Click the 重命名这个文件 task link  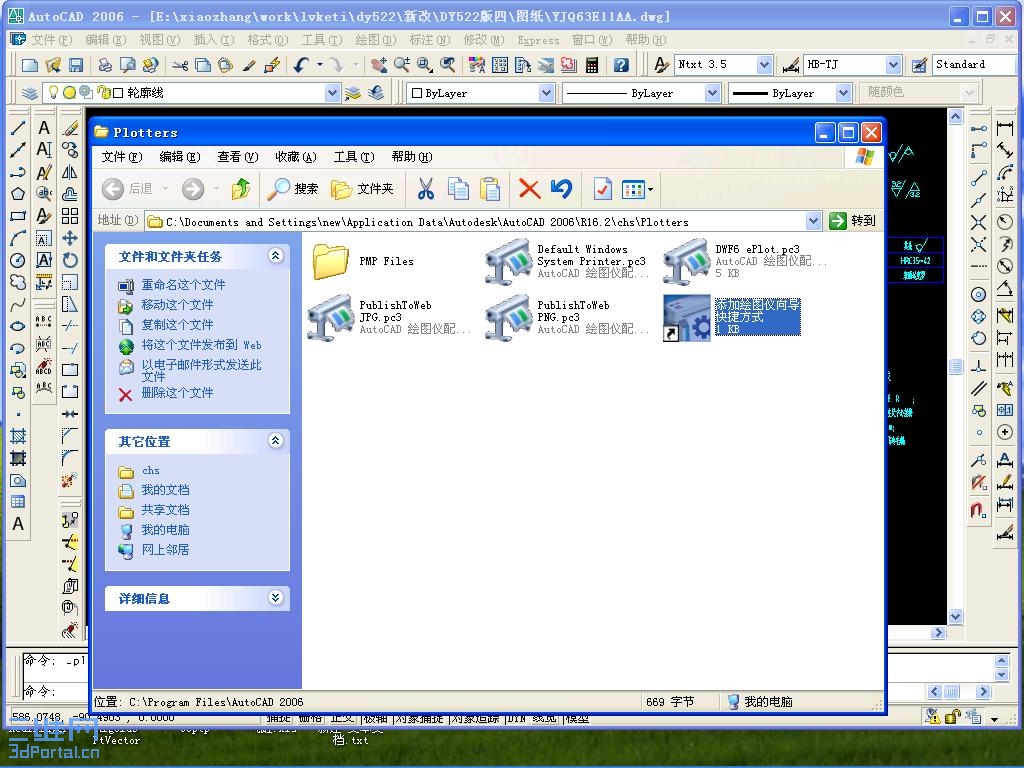pyautogui.click(x=183, y=285)
